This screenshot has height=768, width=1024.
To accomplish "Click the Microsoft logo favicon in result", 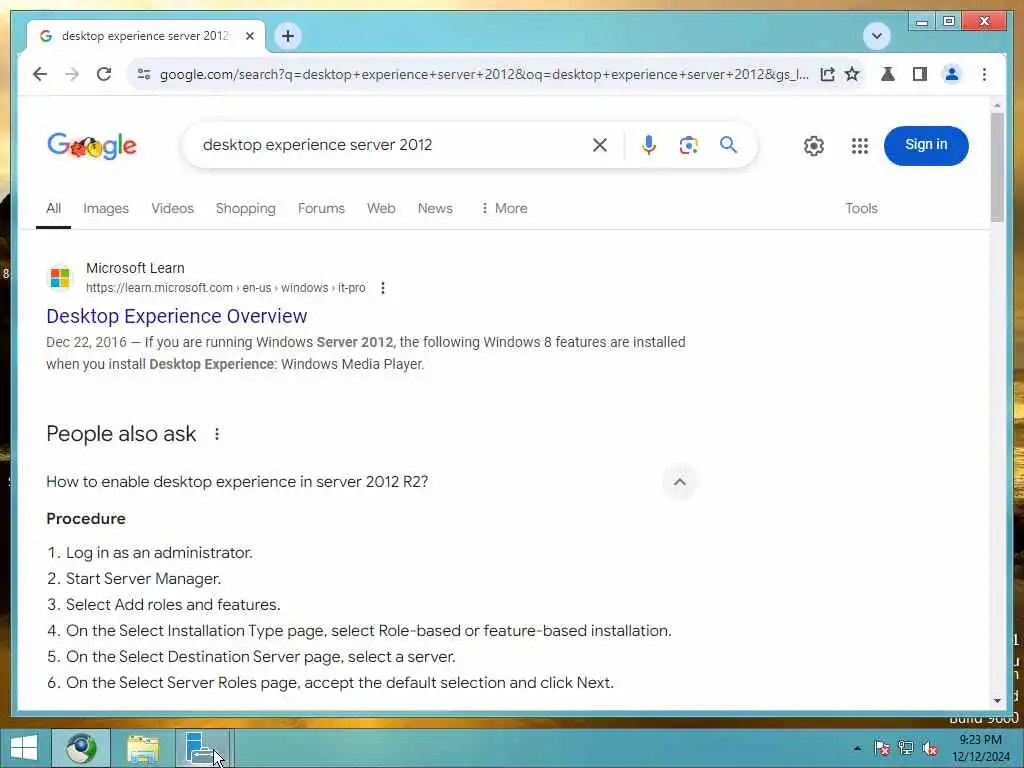I will (59, 278).
